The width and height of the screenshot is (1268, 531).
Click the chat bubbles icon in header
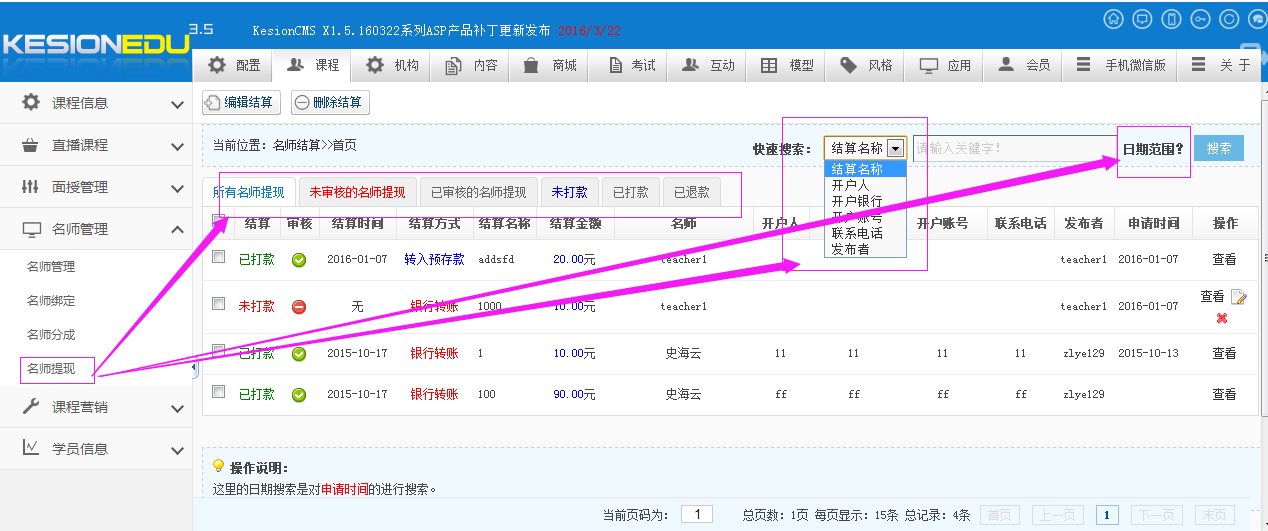(1256, 19)
